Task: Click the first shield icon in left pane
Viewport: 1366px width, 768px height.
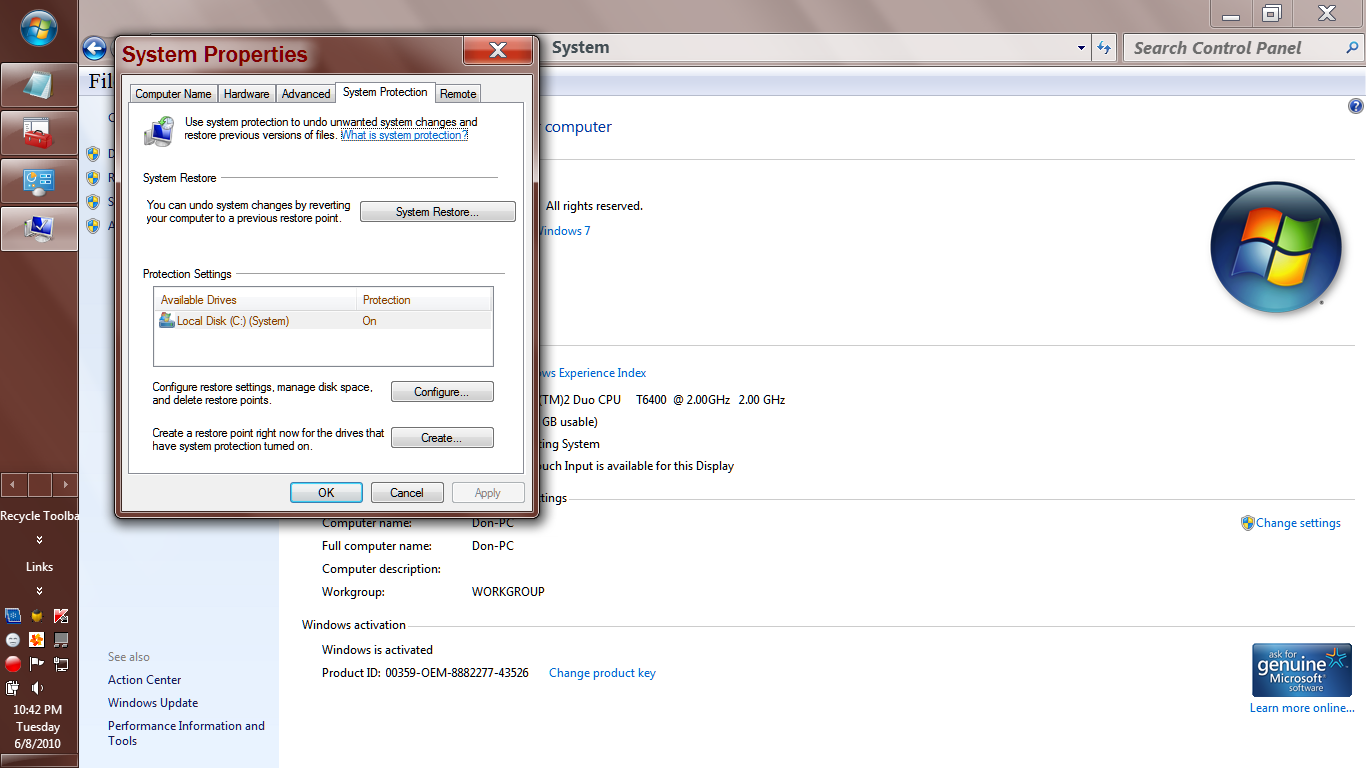Action: 93,154
